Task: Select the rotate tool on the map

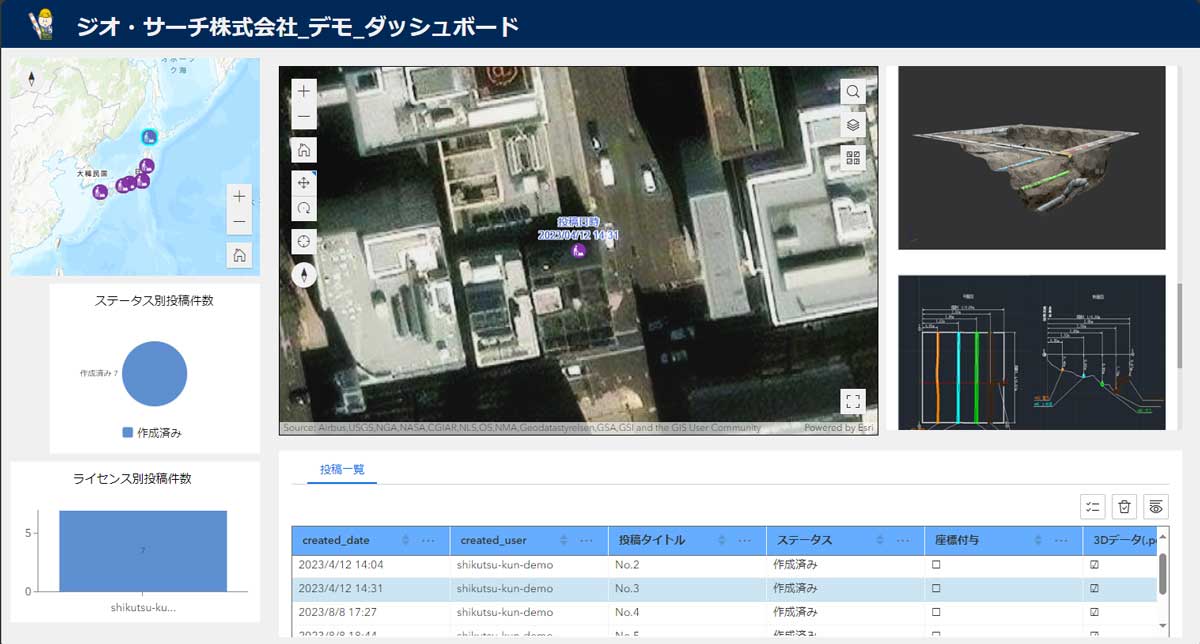Action: (x=303, y=209)
